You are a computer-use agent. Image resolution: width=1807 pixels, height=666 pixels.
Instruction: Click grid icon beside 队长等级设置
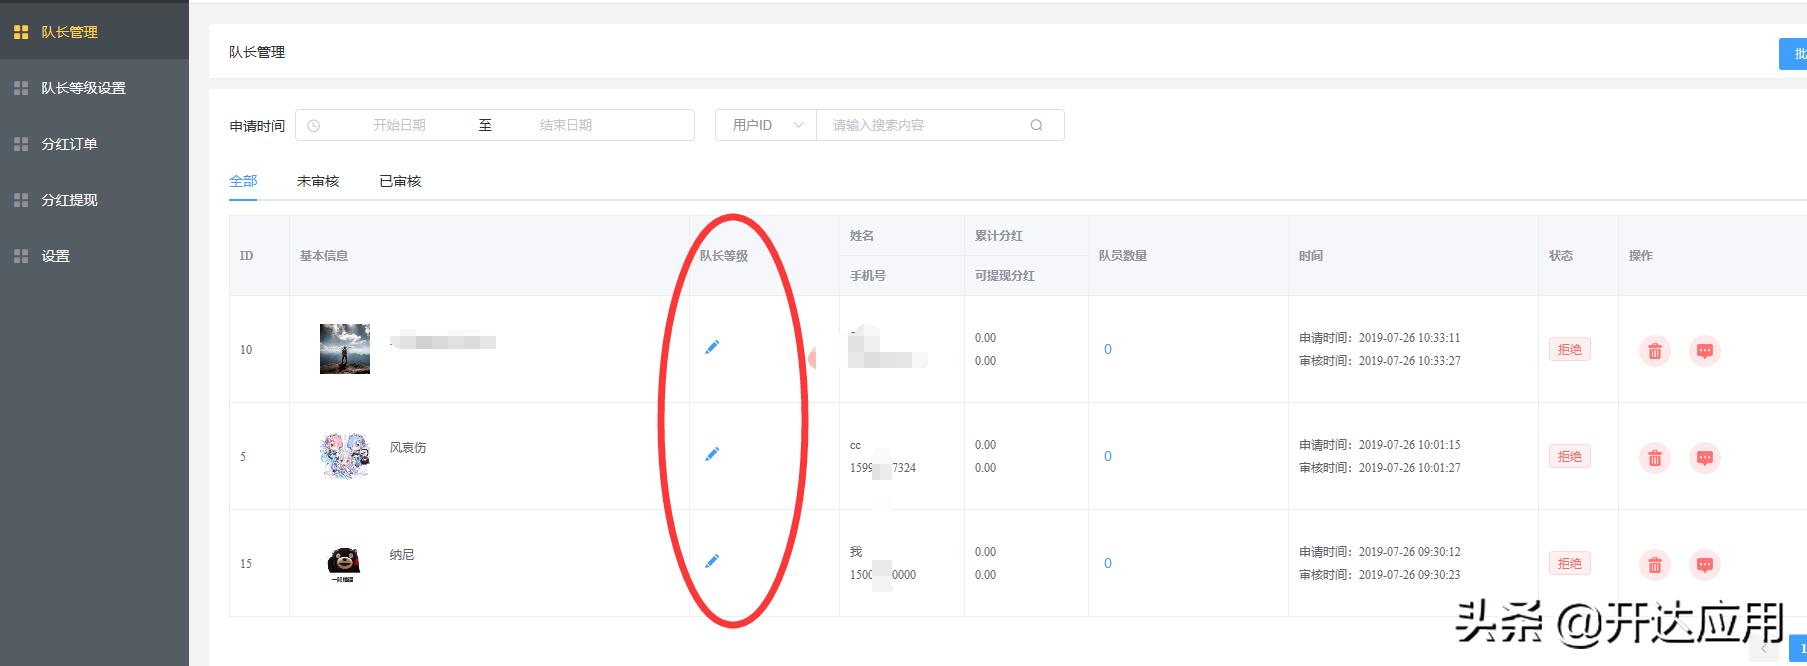(21, 88)
